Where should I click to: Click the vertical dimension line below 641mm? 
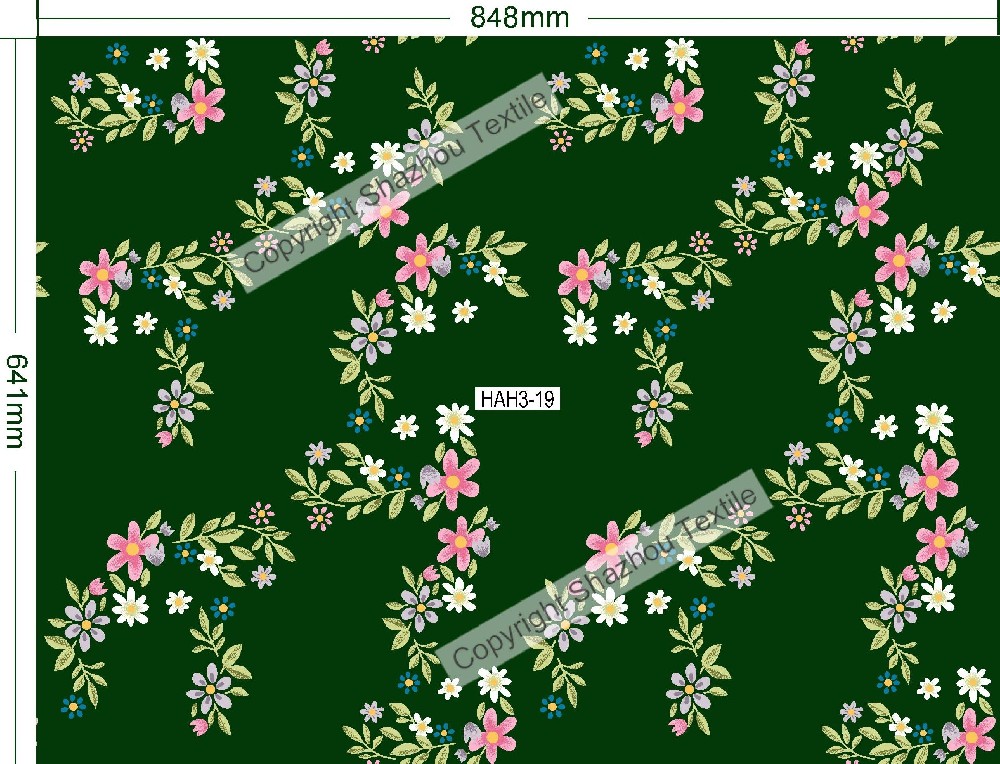pos(17,600)
